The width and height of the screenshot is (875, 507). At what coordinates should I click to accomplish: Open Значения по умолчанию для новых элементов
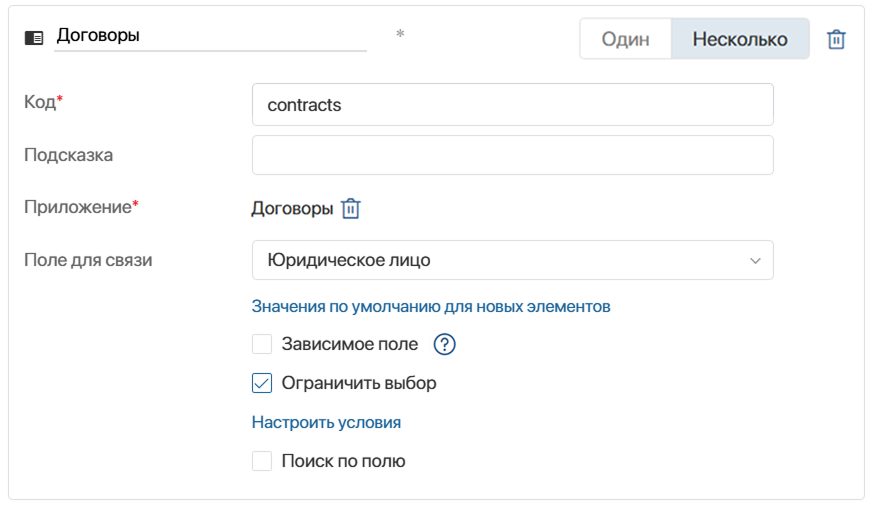pyautogui.click(x=431, y=306)
